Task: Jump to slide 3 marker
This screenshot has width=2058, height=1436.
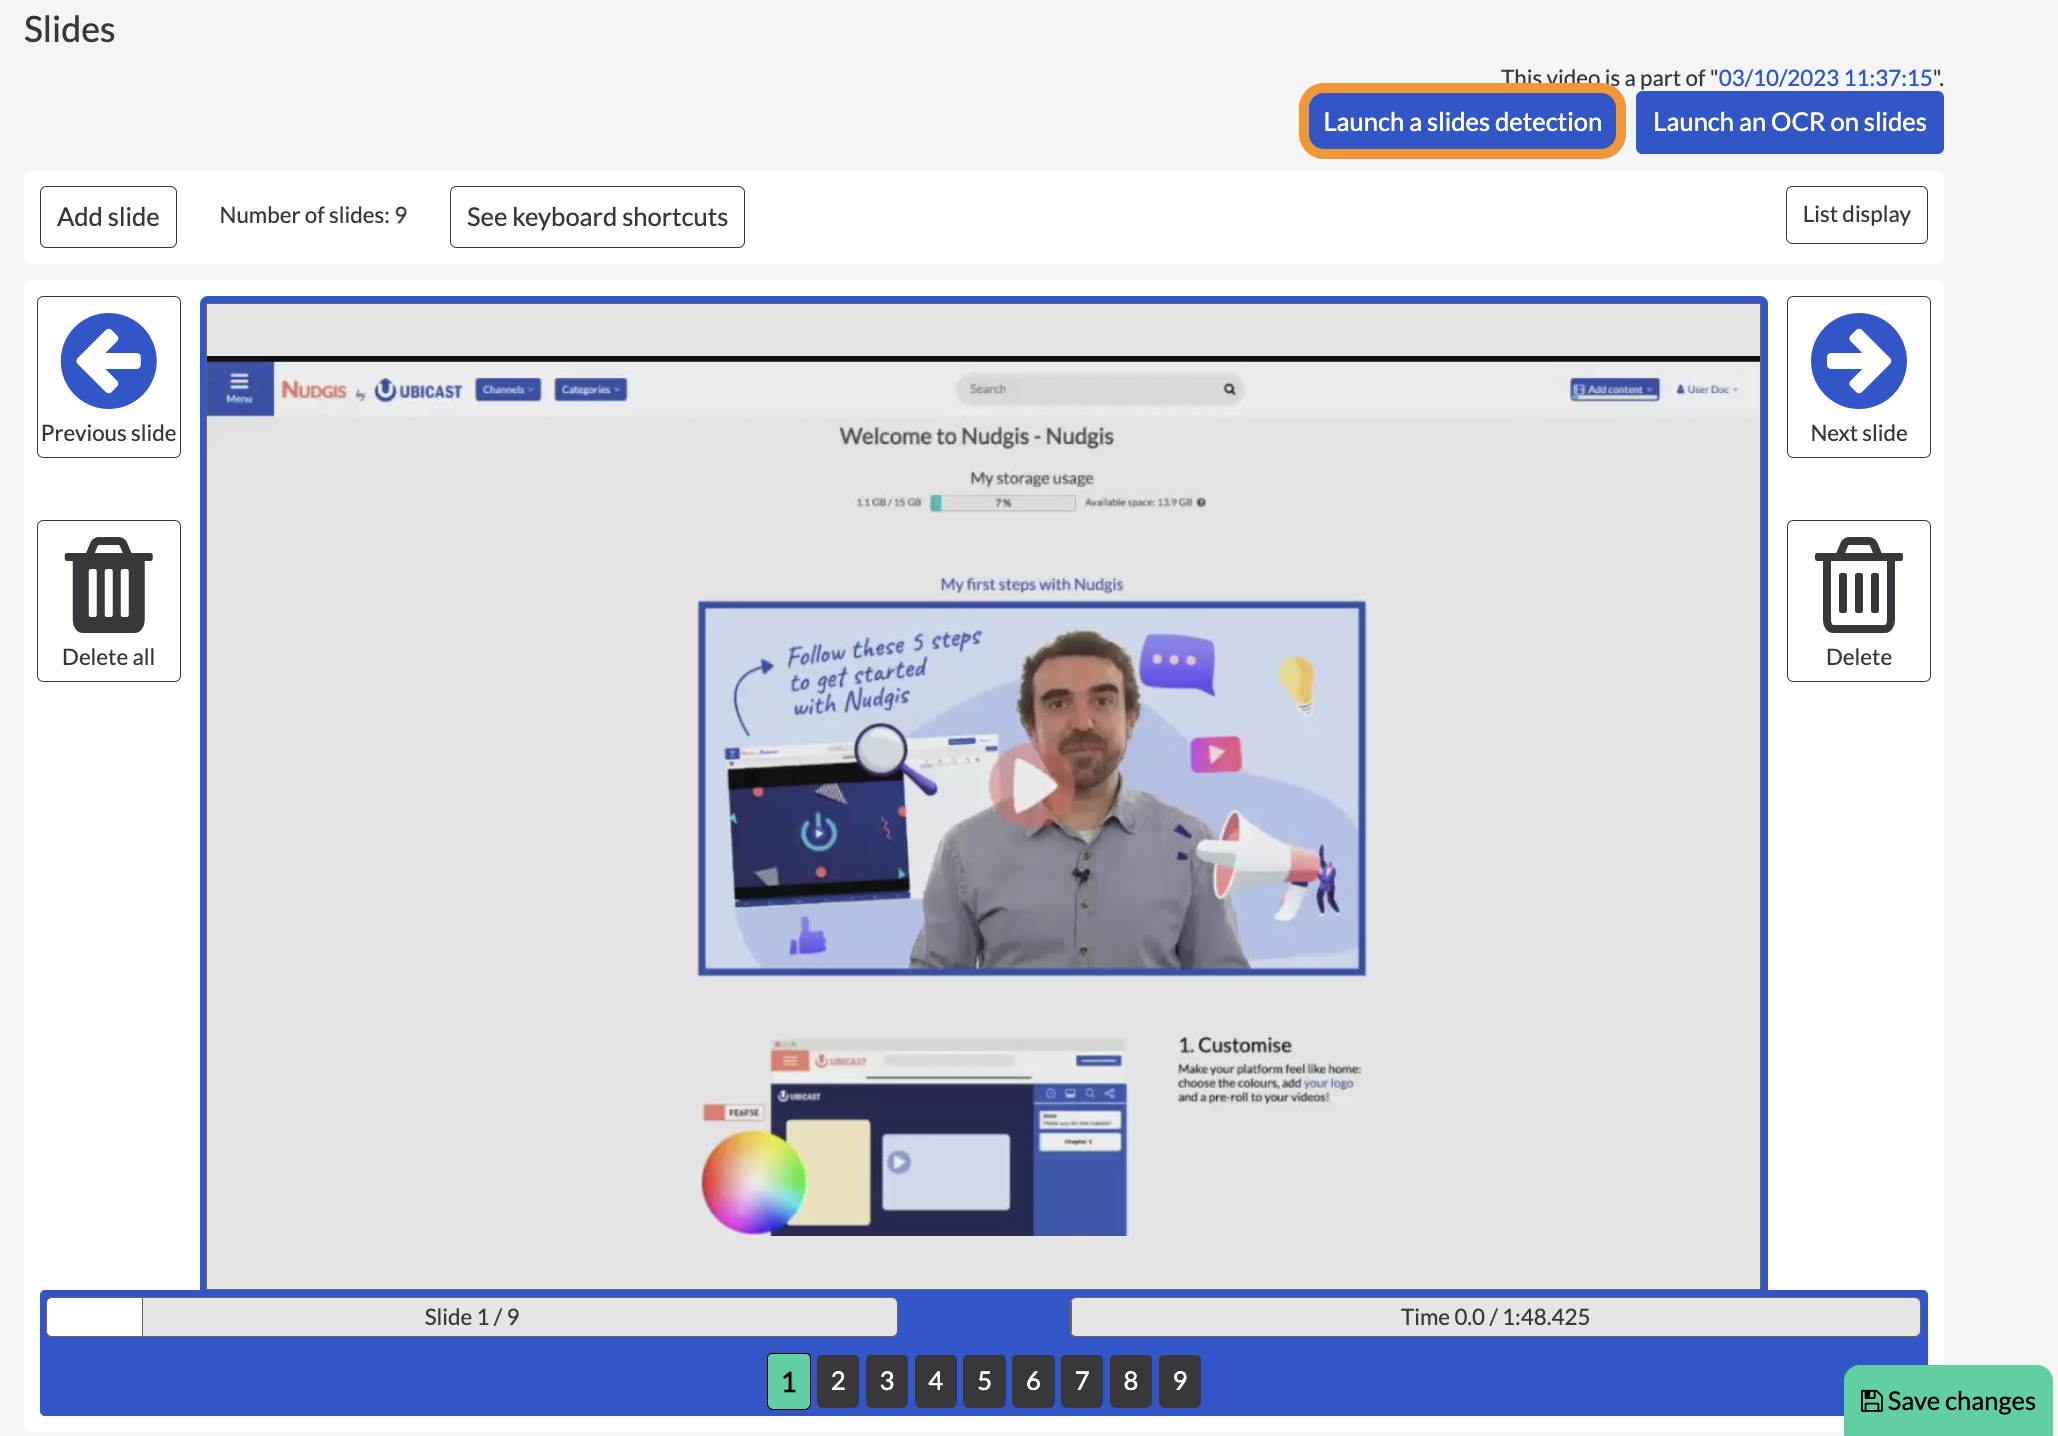Action: click(x=887, y=1381)
